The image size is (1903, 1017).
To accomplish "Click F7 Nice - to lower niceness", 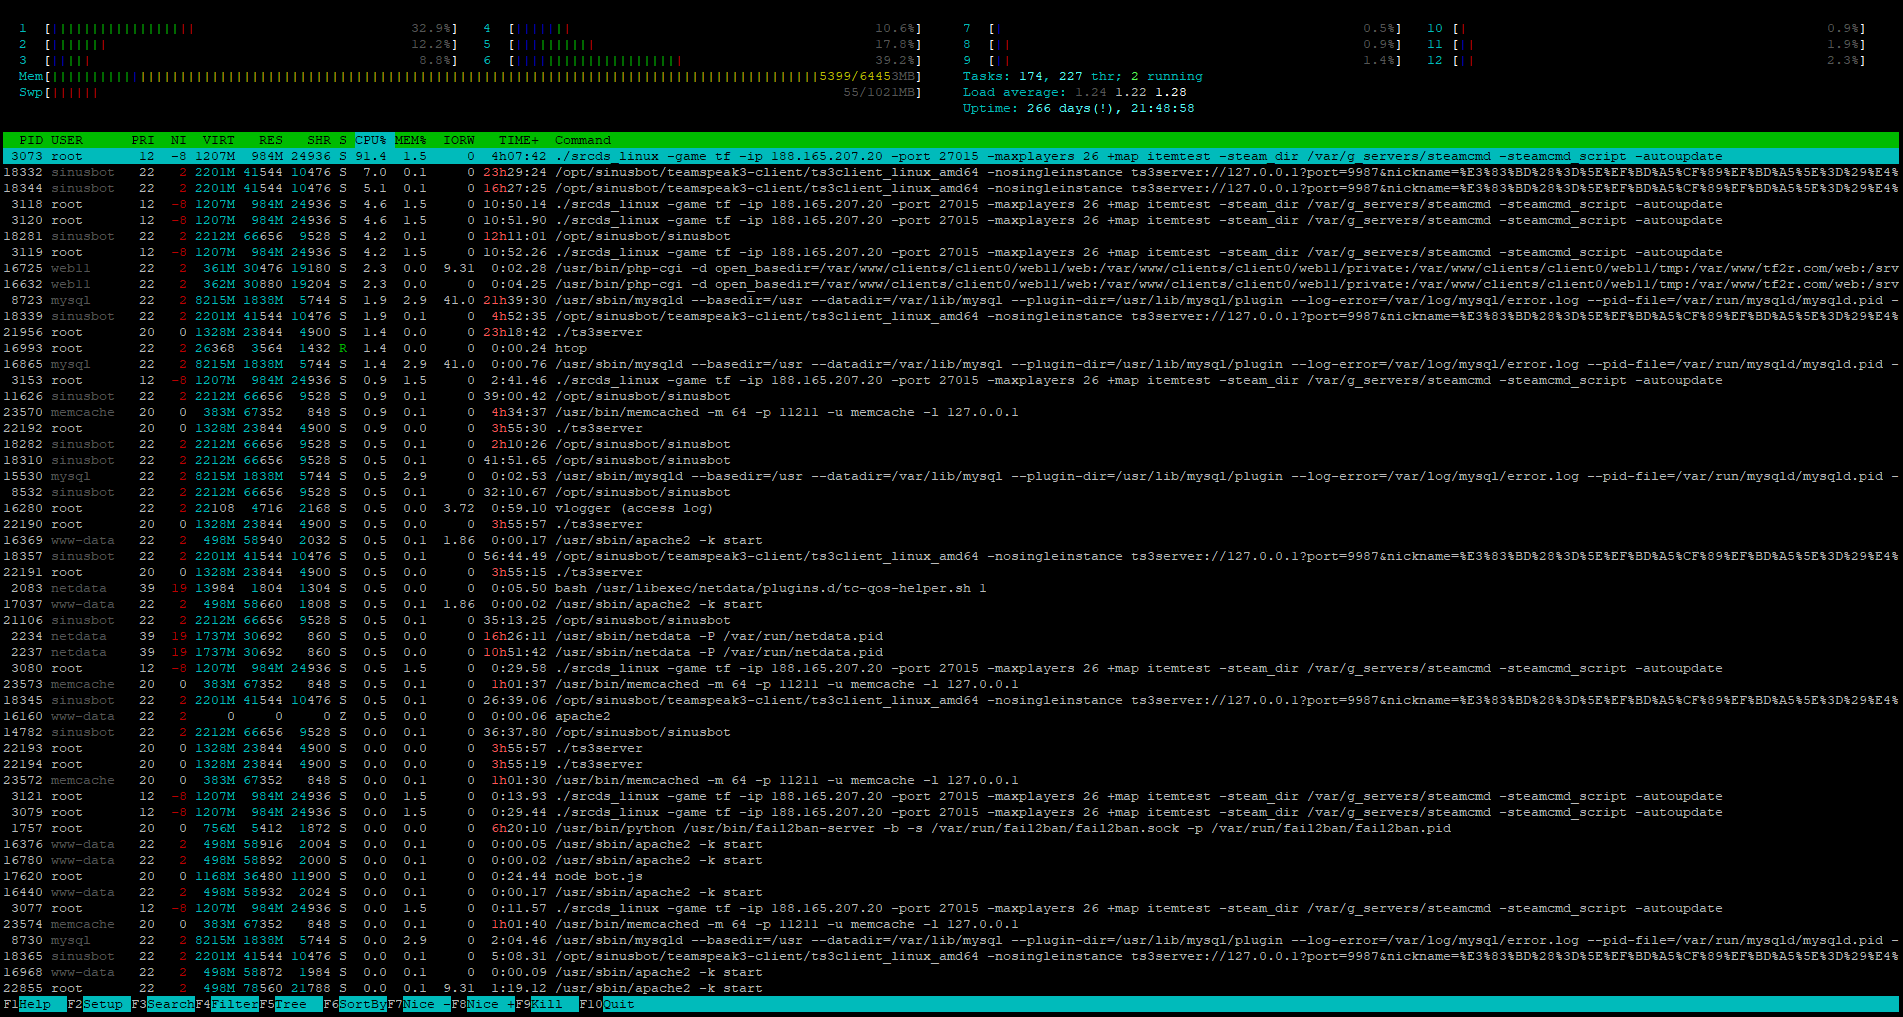I will point(419,1004).
